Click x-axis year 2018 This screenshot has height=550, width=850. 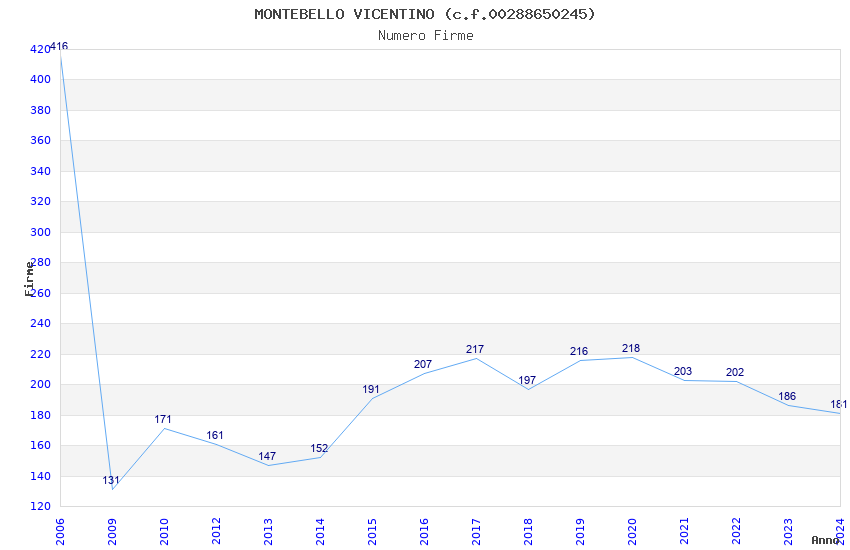coord(528,532)
